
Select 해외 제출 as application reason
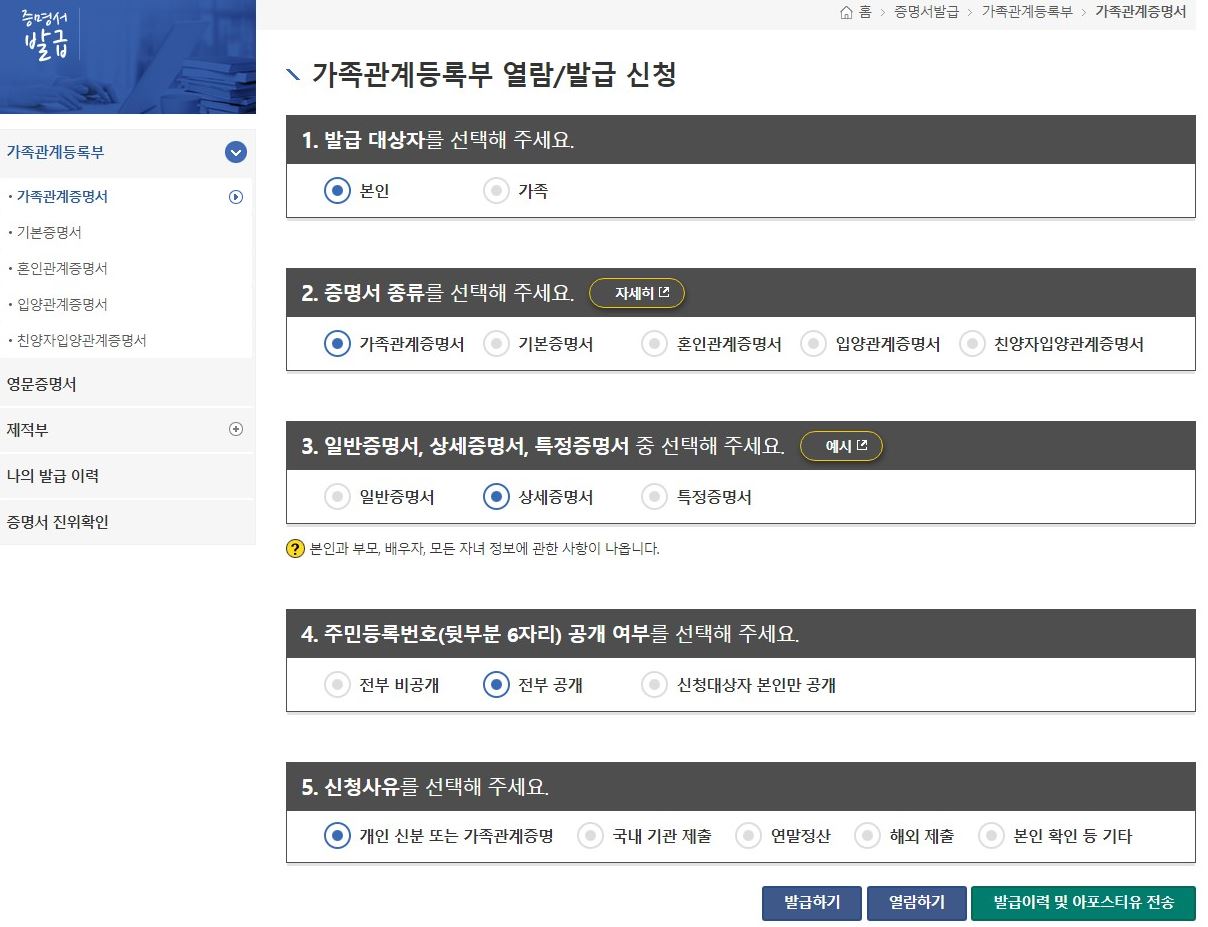pyautogui.click(x=867, y=836)
